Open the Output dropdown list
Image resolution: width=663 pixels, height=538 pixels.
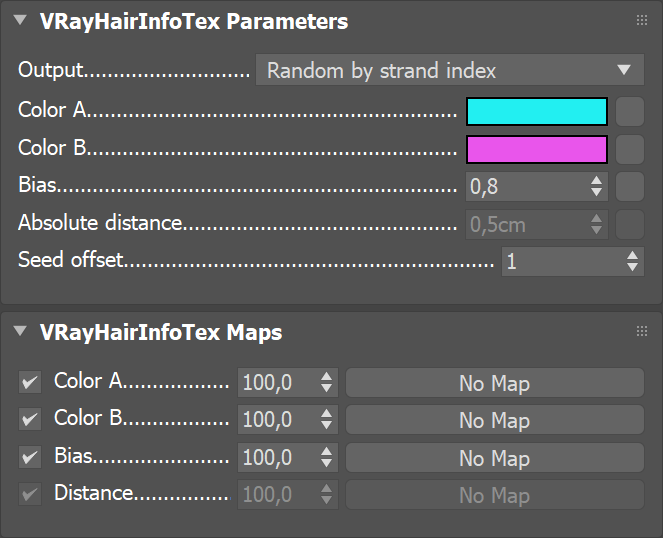450,70
